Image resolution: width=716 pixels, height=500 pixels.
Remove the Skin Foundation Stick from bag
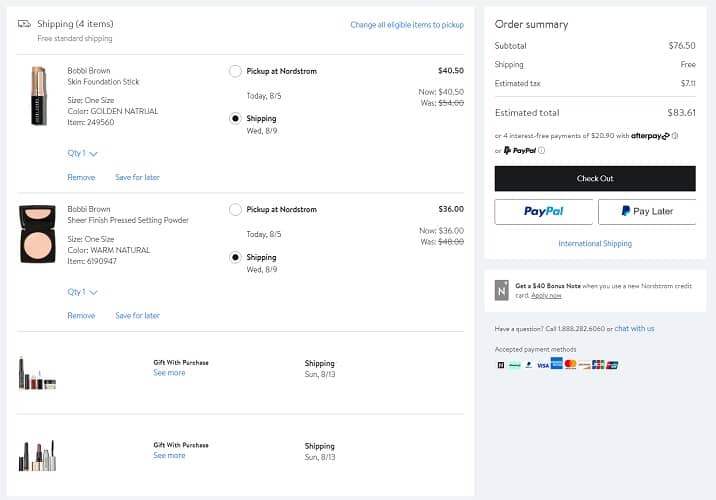(81, 177)
